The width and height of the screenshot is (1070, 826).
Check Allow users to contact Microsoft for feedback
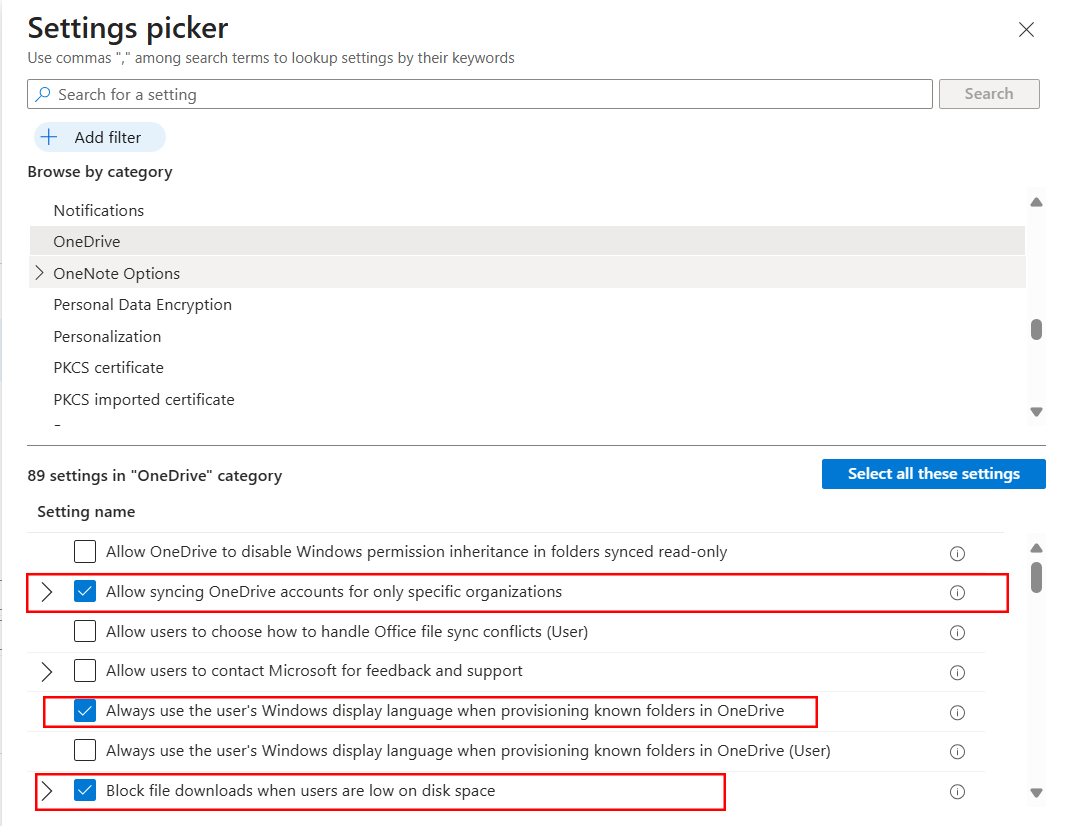click(x=85, y=670)
